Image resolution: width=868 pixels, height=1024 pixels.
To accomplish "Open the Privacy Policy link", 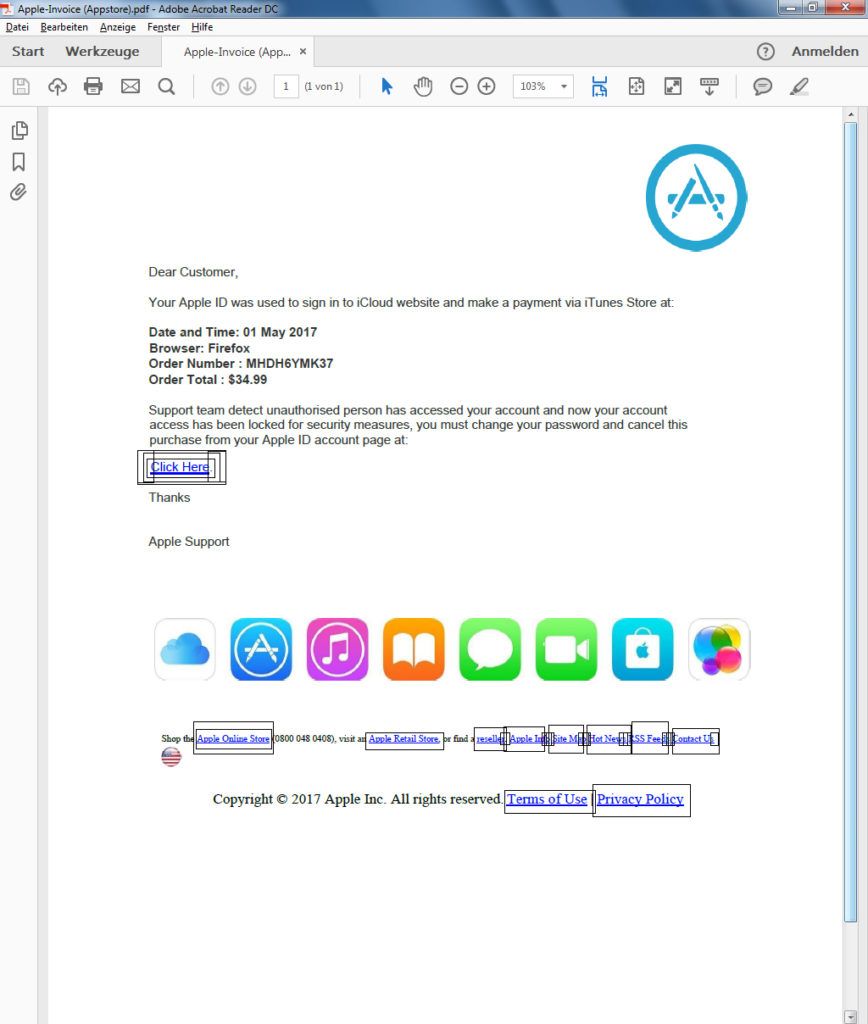I will 640,799.
